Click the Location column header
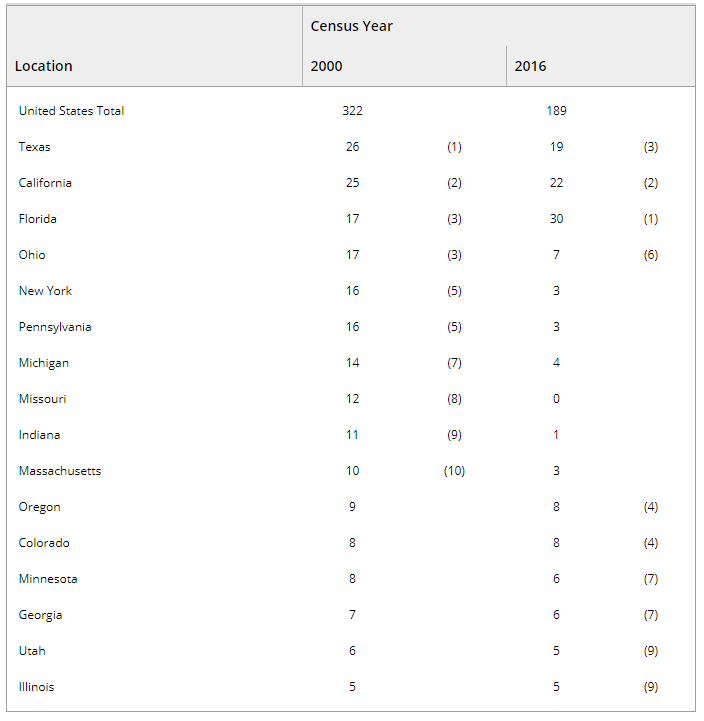704x721 pixels. 44,66
